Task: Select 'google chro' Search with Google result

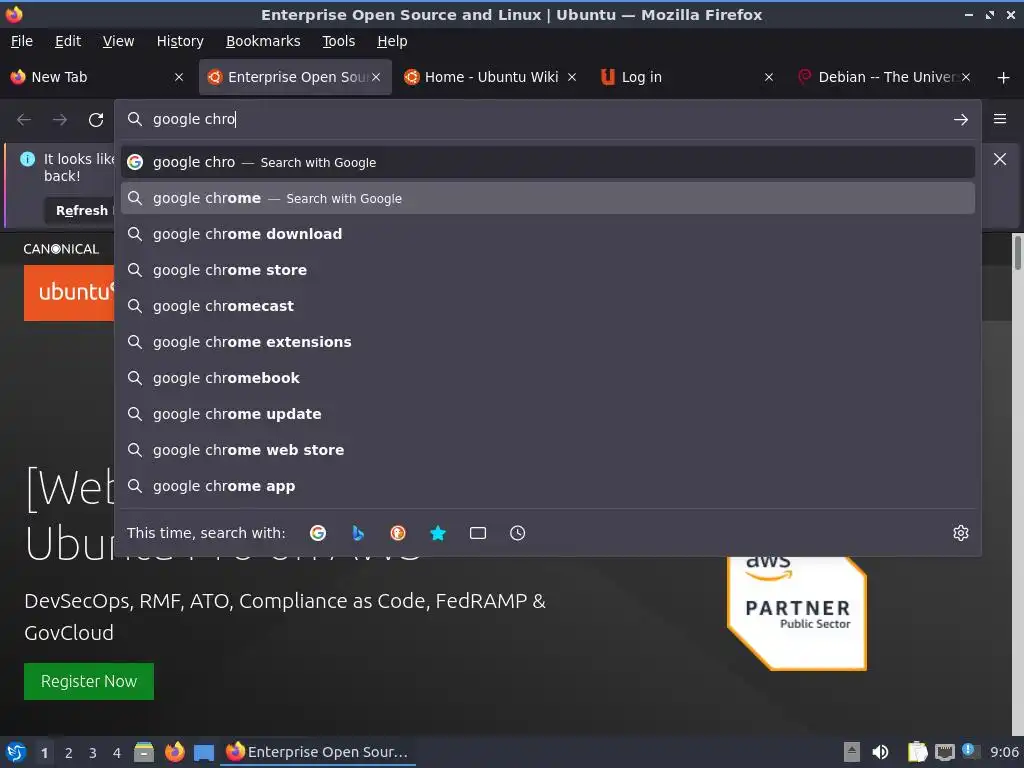Action: coord(548,162)
